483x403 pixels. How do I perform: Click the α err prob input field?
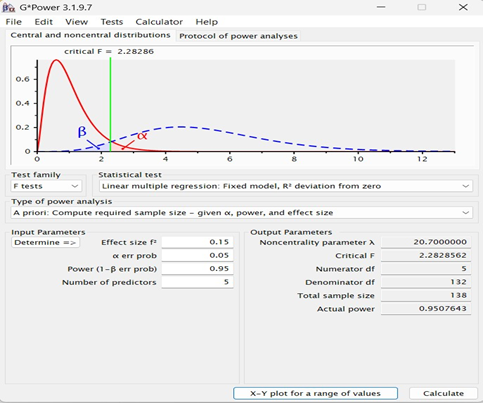pos(197,255)
